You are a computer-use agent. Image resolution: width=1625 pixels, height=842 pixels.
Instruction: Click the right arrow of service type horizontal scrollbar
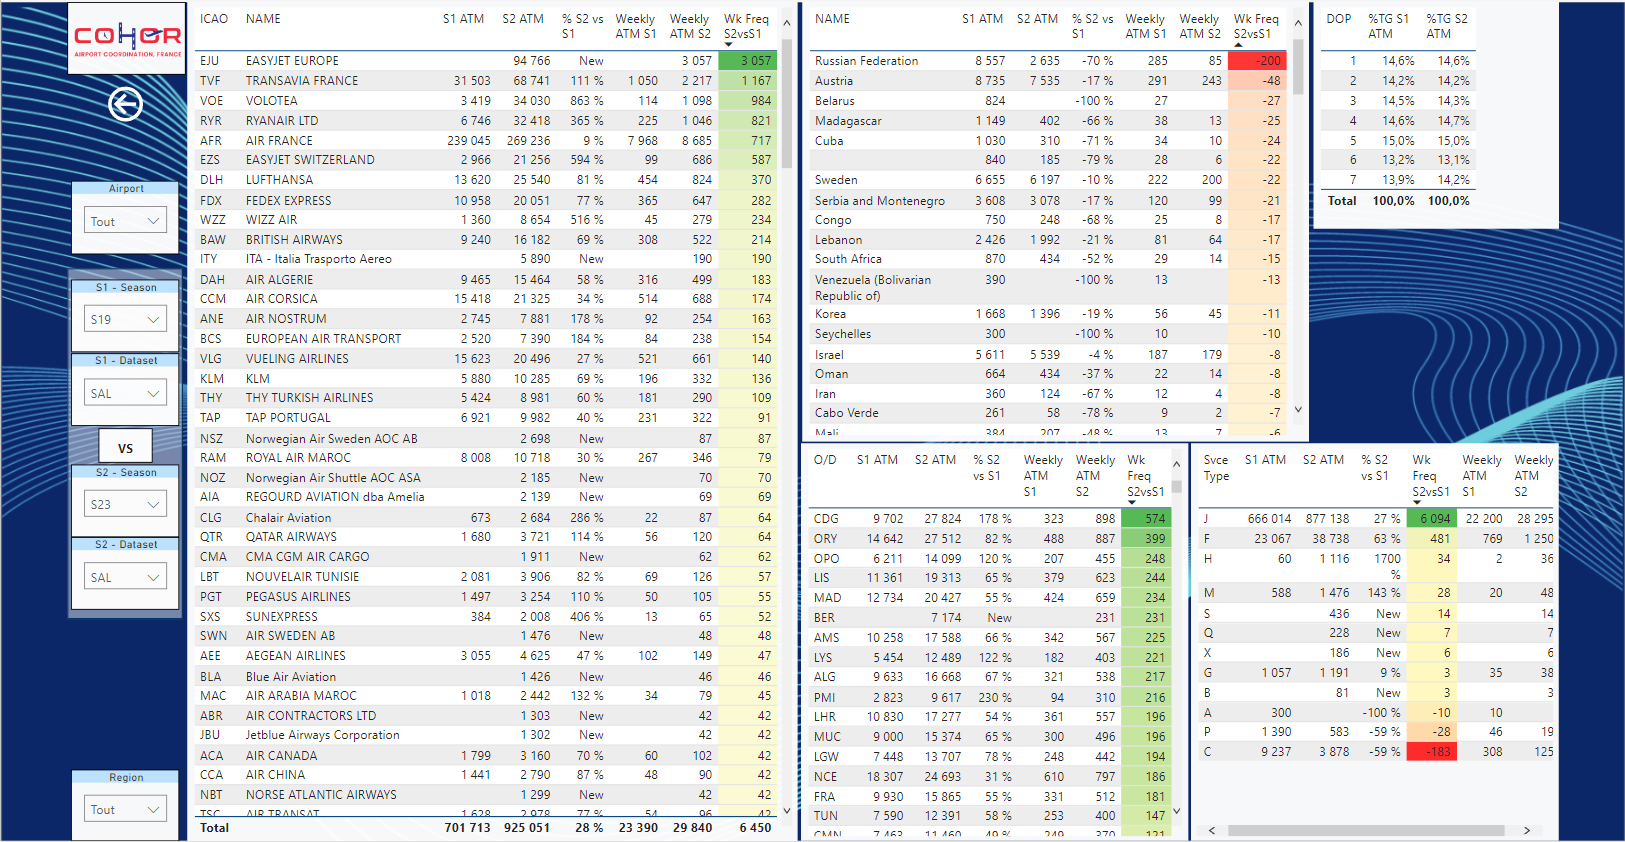pyautogui.click(x=1526, y=830)
